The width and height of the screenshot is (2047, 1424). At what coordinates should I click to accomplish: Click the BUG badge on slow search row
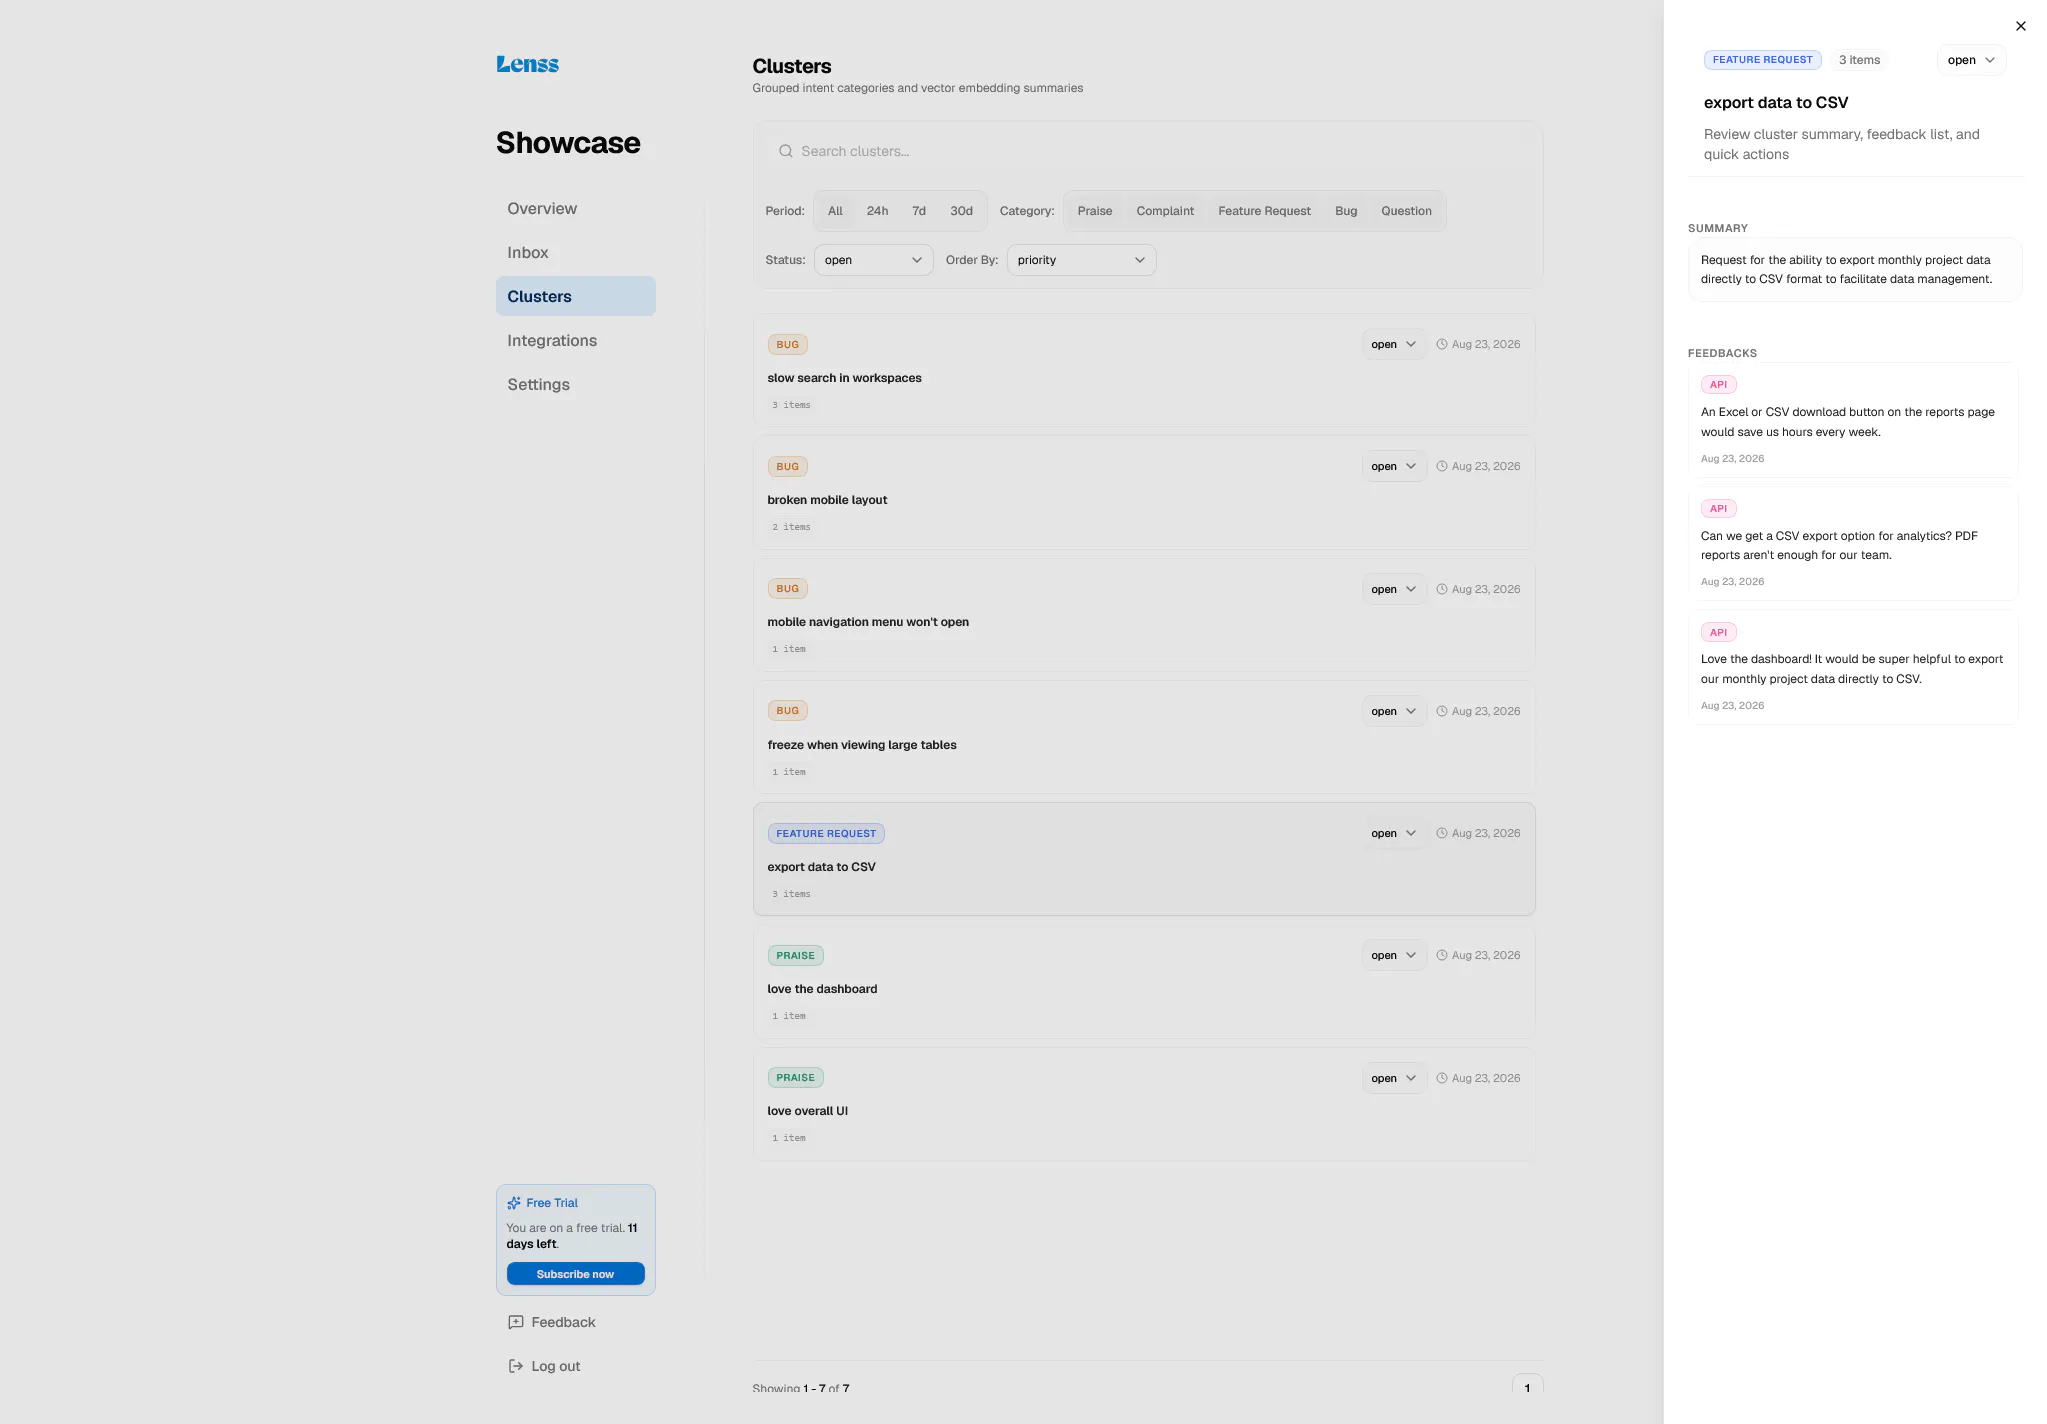coord(787,345)
